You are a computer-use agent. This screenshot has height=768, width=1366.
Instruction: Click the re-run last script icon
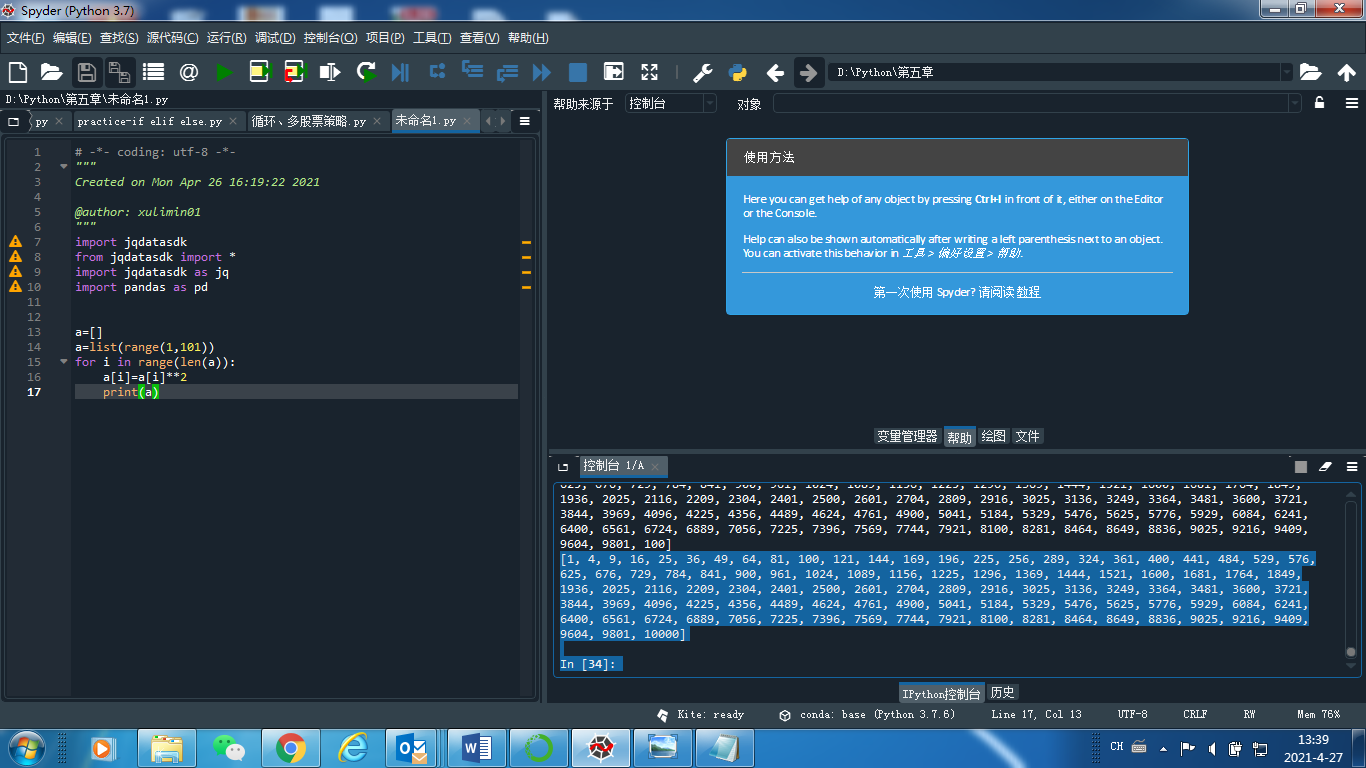366,72
